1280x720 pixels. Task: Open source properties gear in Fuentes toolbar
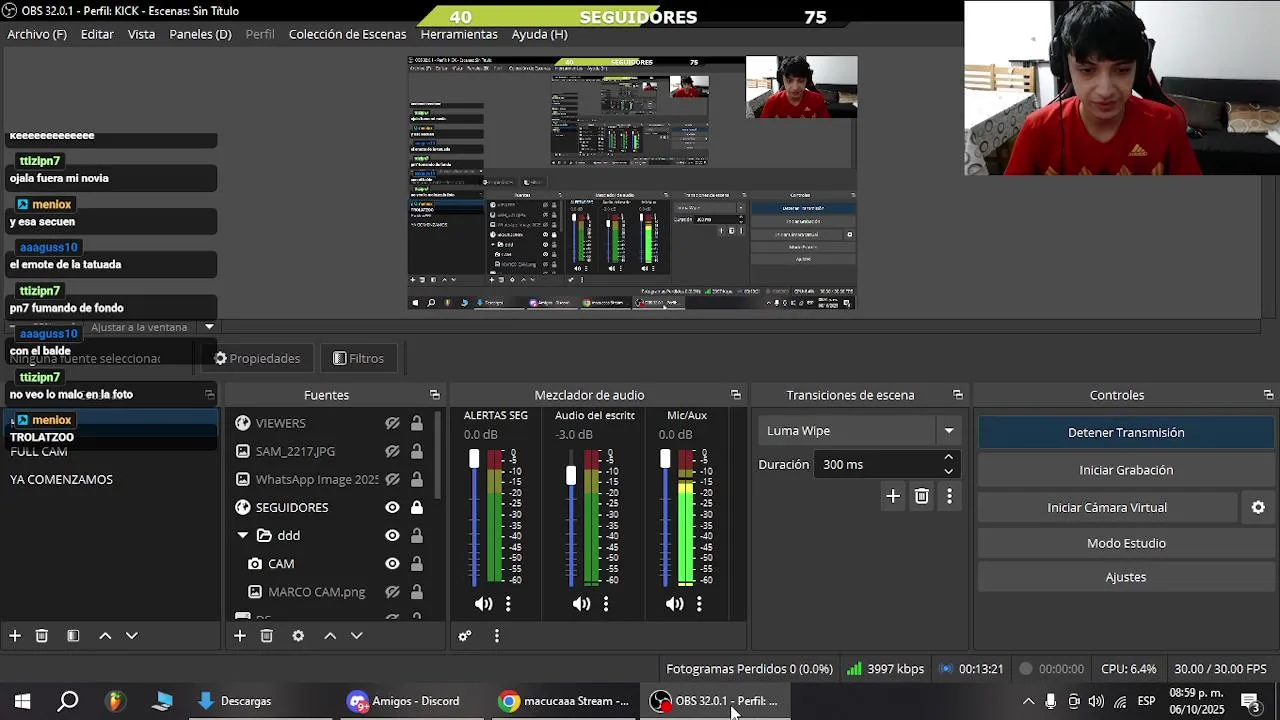click(x=298, y=636)
